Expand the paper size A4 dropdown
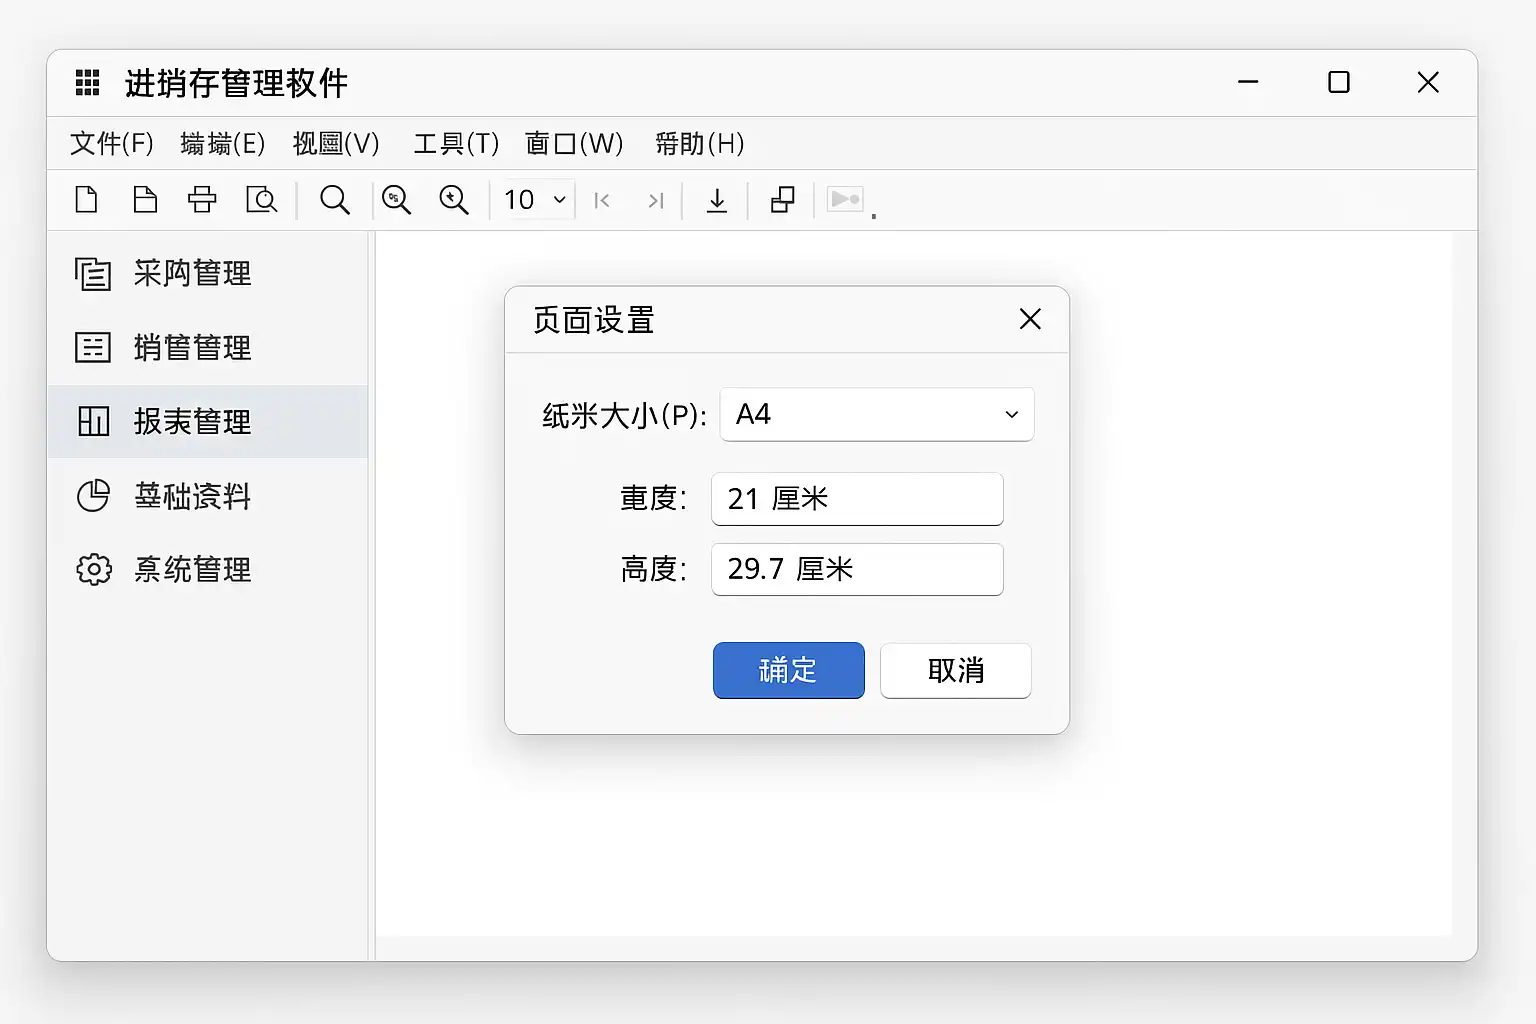The width and height of the screenshot is (1536, 1024). click(877, 414)
